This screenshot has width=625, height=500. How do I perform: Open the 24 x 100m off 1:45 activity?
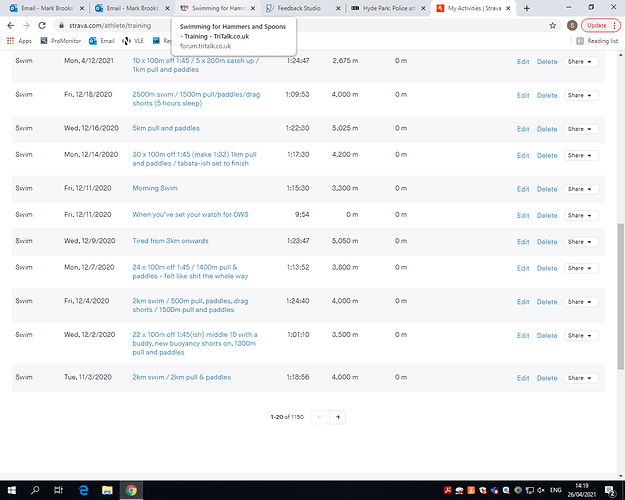[191, 272]
